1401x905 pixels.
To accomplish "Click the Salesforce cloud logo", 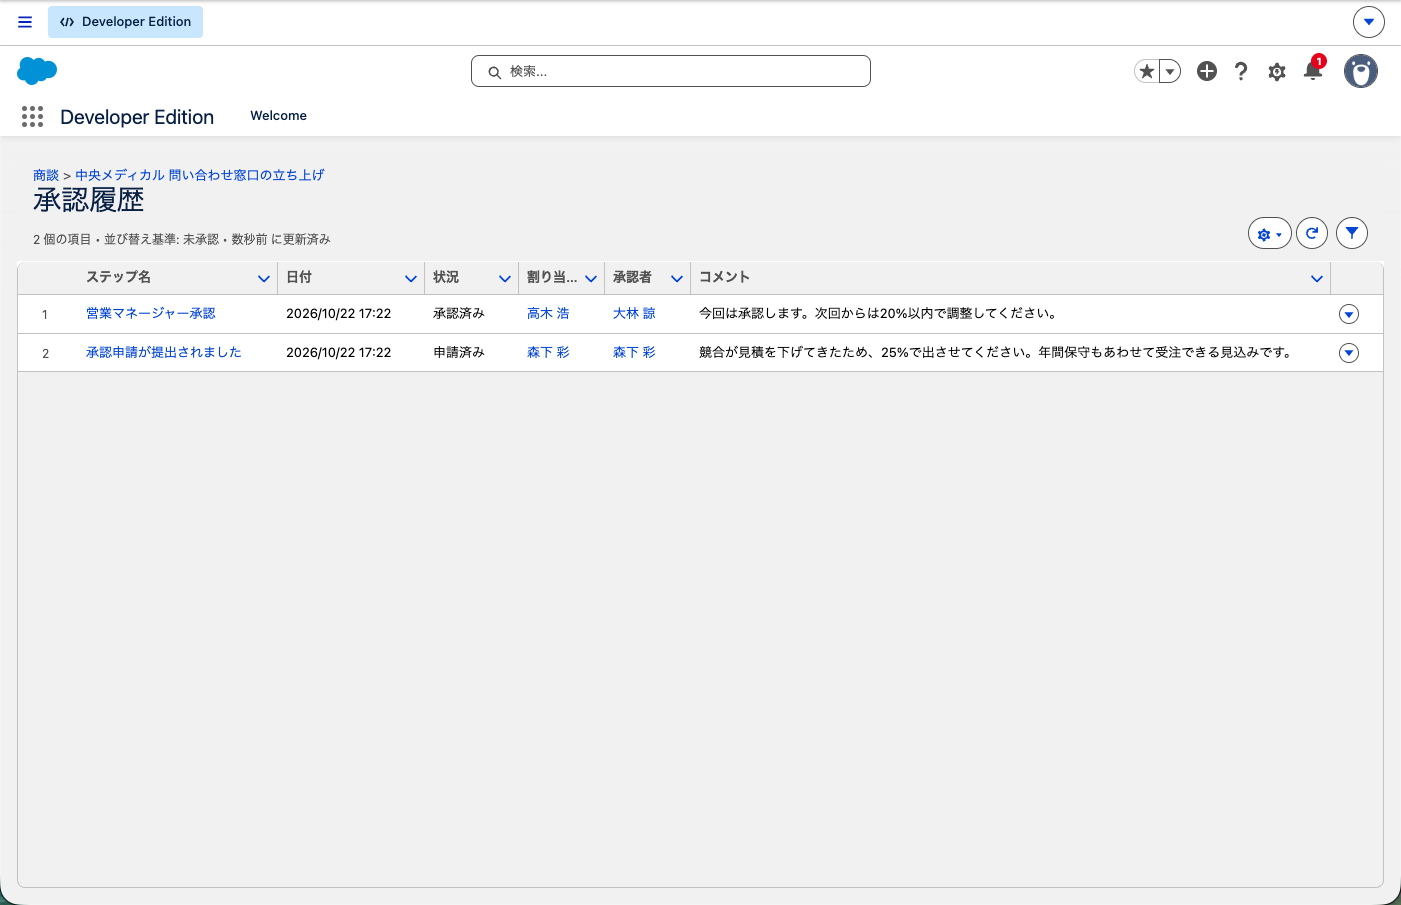I will point(37,71).
